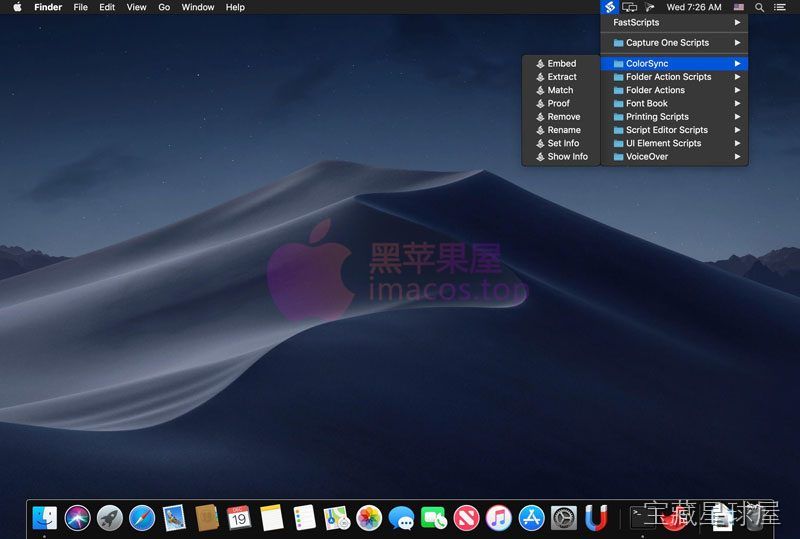Select the highlighted ColorSync folder item
The height and width of the screenshot is (539, 800).
674,63
